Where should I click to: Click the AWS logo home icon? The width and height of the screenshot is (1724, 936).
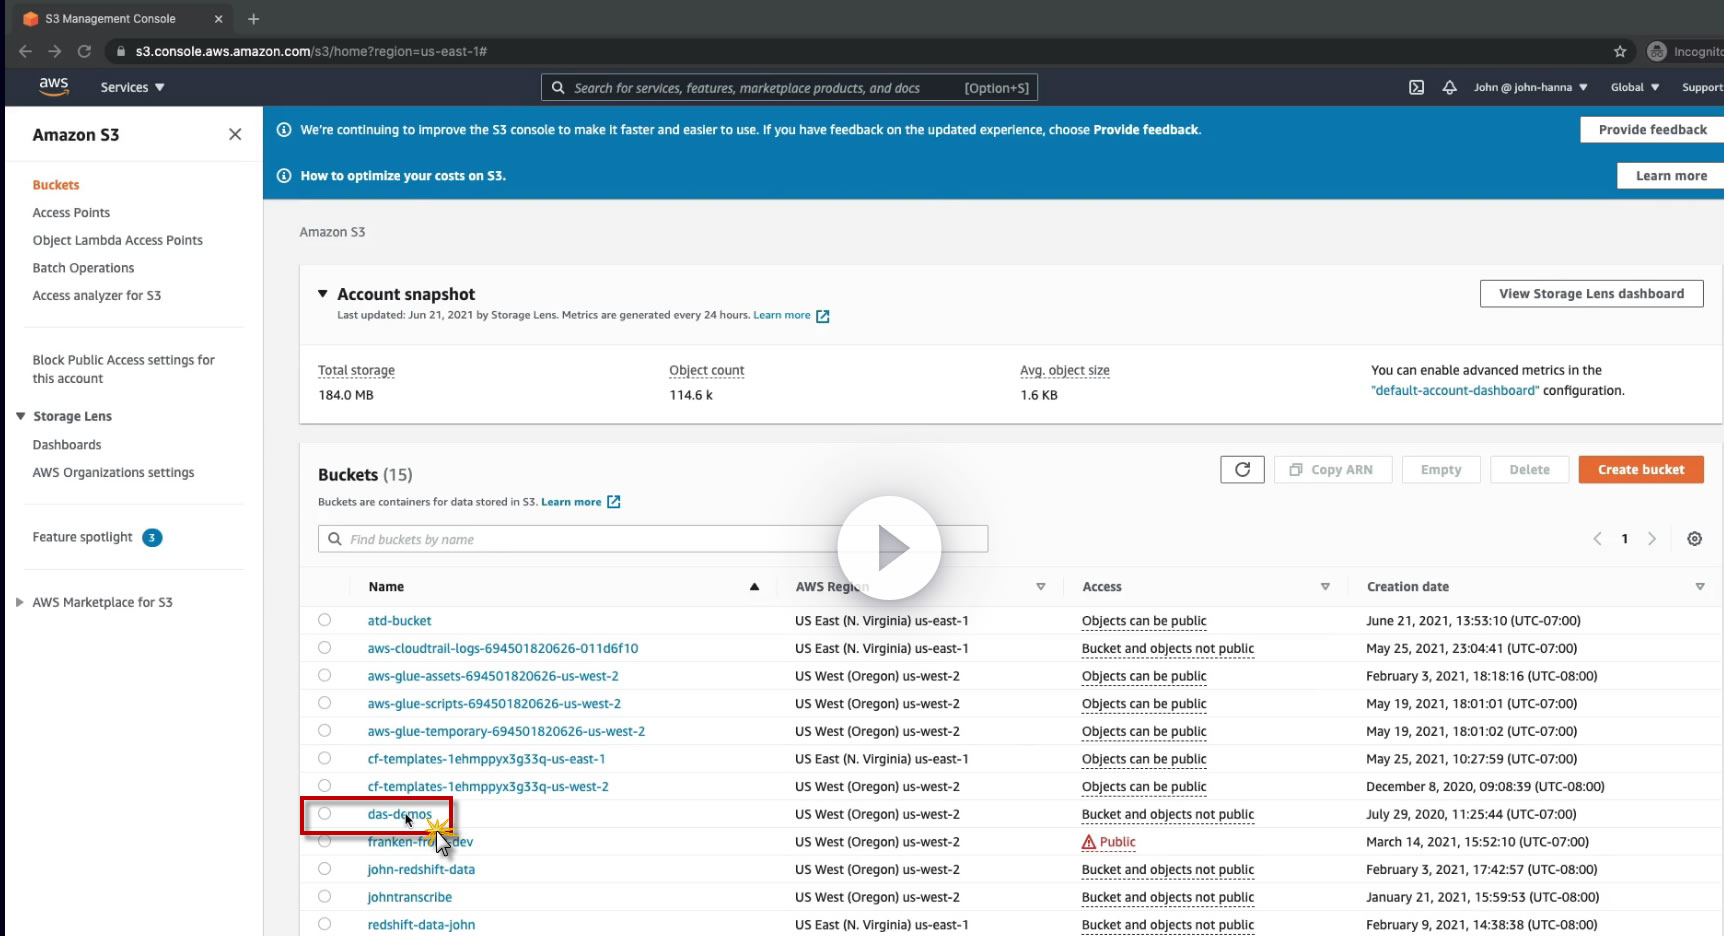[x=54, y=87]
